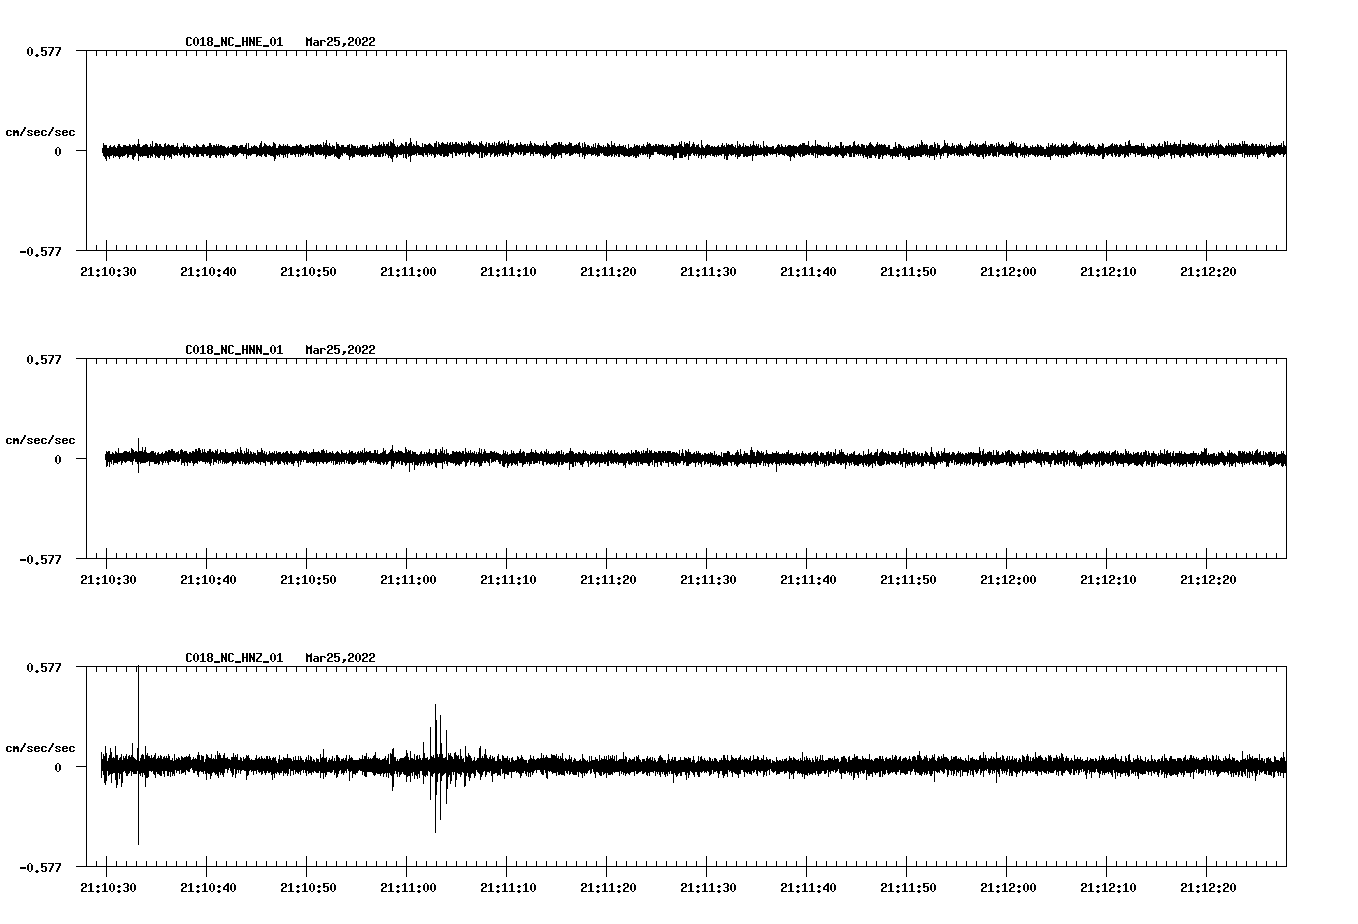
Task: Click the zero baseline label on the HNE plot
Action: (58, 151)
